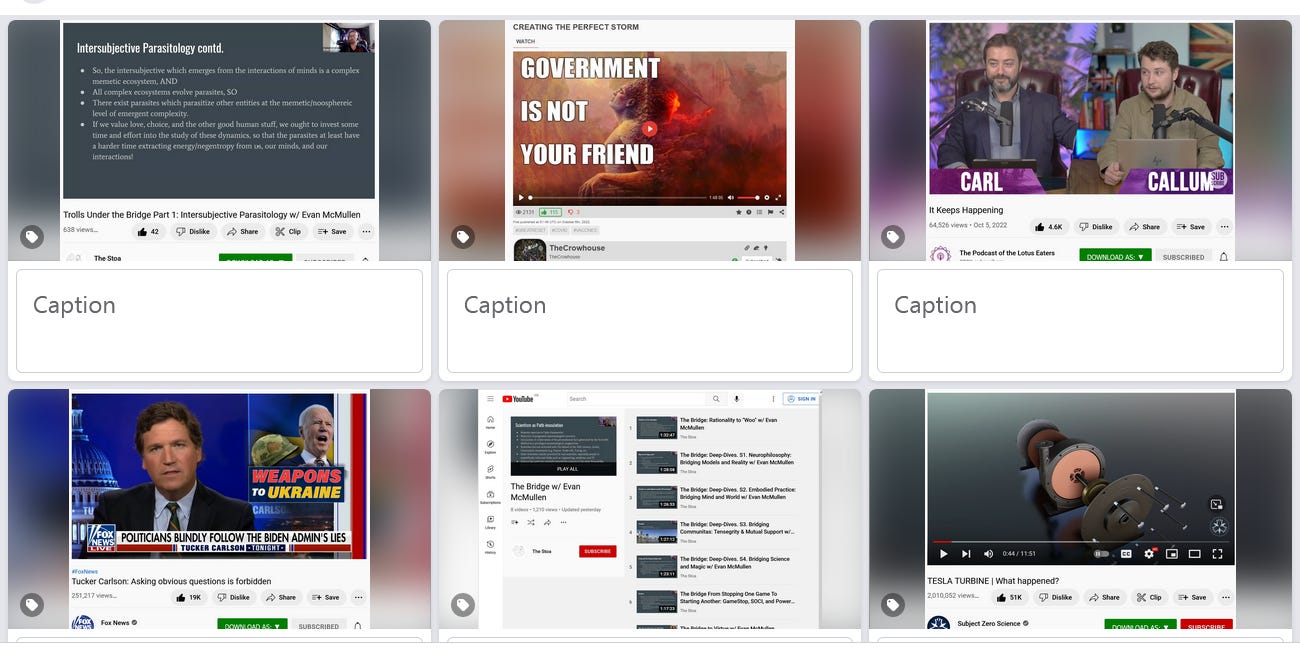Click miniplayer icon in TESLA TURBINE player
Screen dimensions: 1300x654
(x=1172, y=554)
